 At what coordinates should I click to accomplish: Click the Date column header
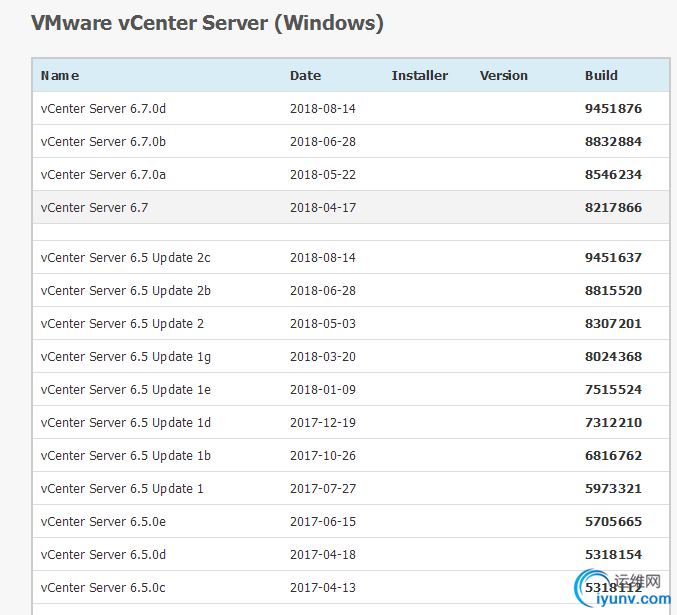305,76
